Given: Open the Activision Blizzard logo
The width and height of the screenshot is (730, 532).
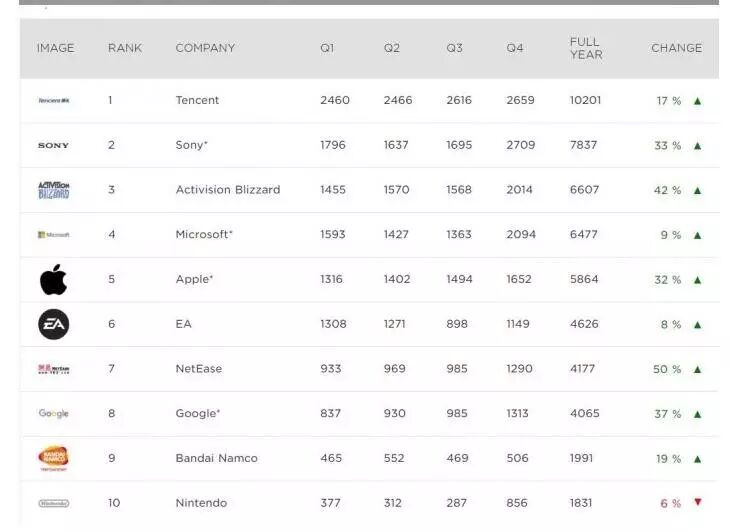Looking at the screenshot, I should pos(54,190).
